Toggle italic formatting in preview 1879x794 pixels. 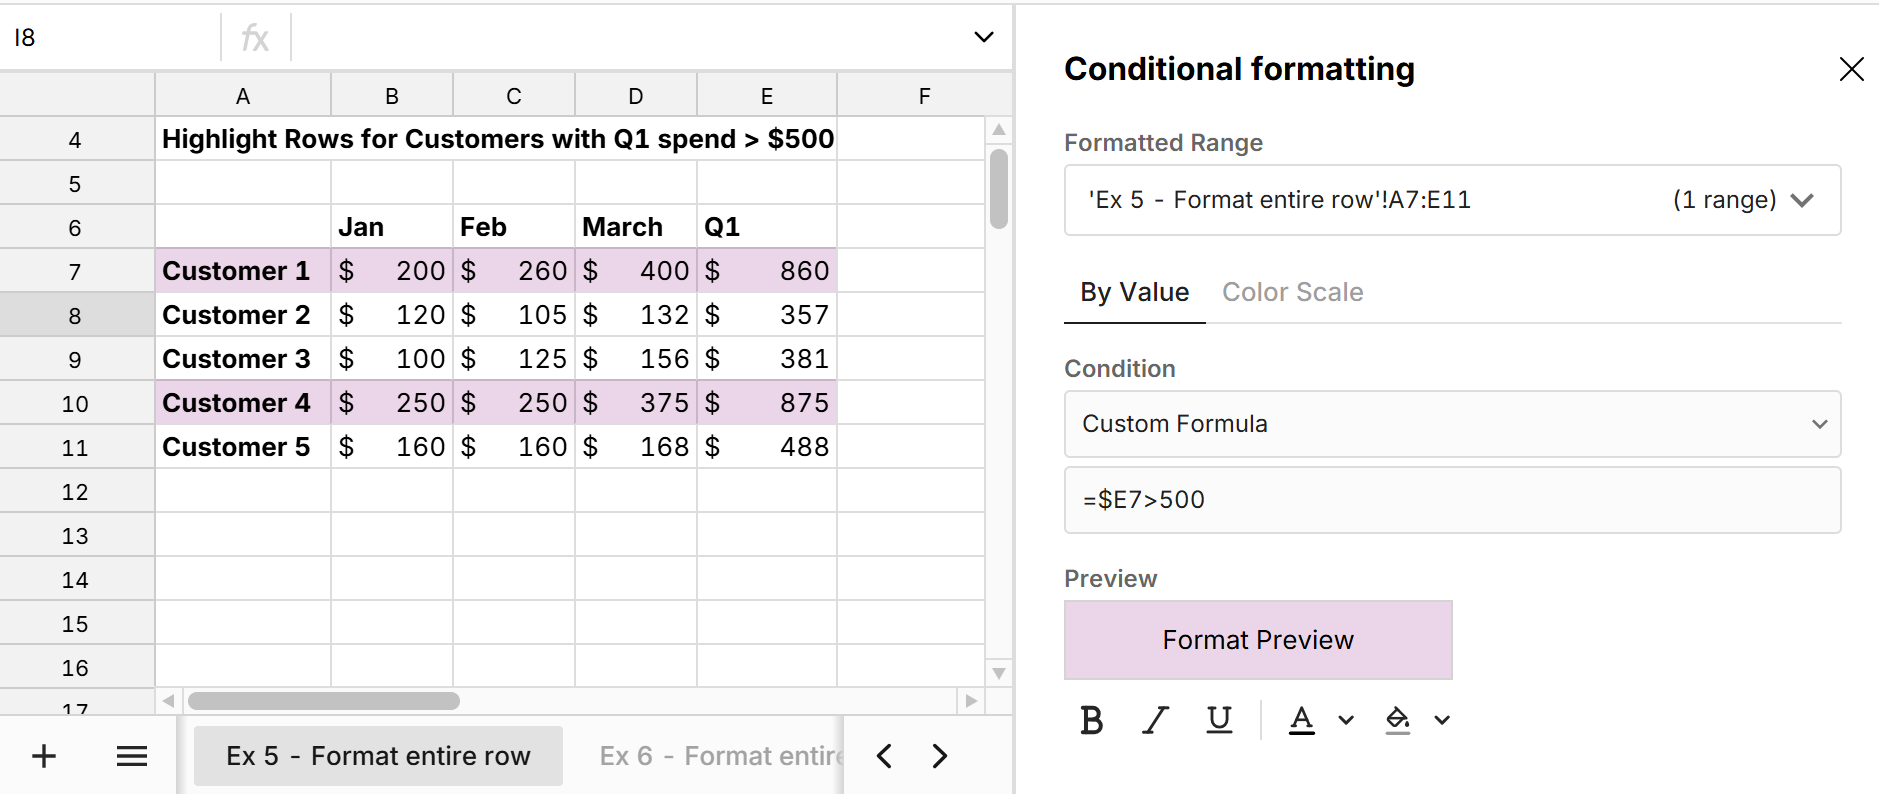[1156, 720]
